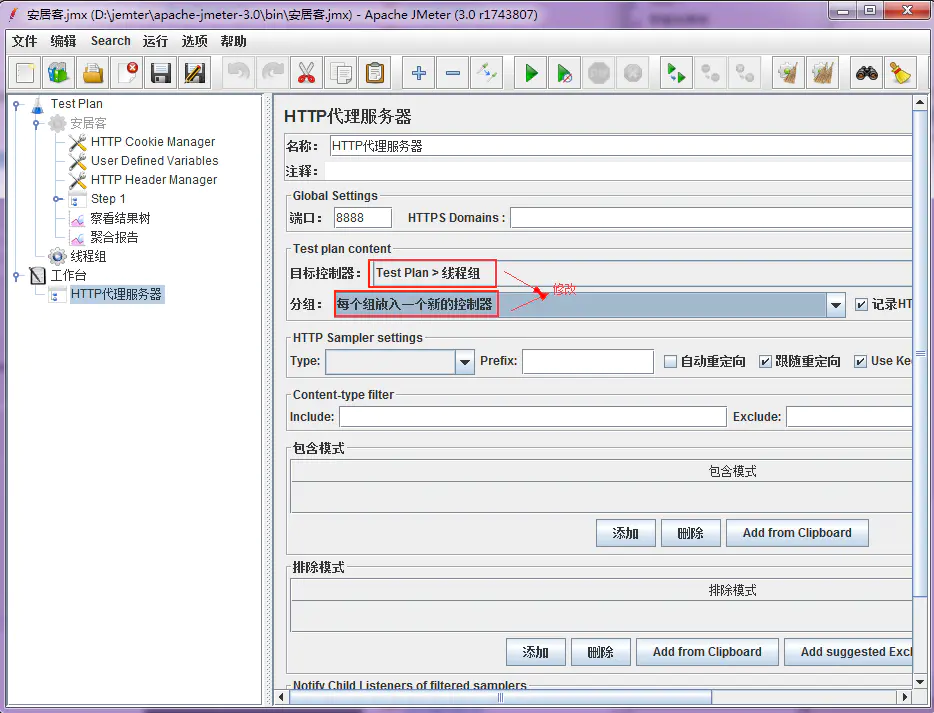Image resolution: width=934 pixels, height=713 pixels.
Task: Click Start no pauses icon
Action: click(564, 73)
